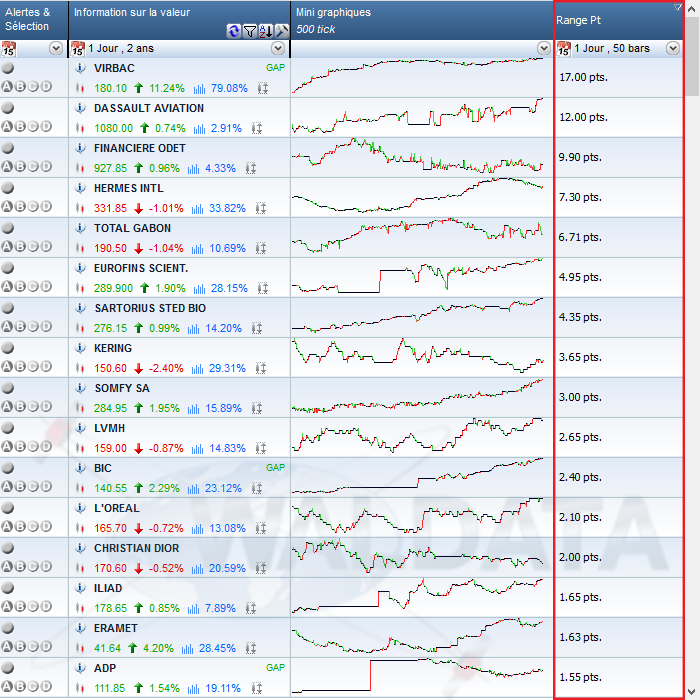Click calendar icon beside '1 Jour , 50 bars'
The width and height of the screenshot is (700, 700).
(x=563, y=49)
